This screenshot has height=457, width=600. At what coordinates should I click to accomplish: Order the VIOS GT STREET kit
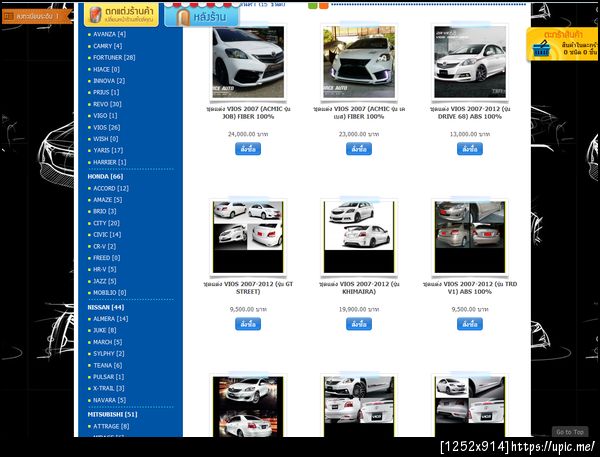[248, 324]
